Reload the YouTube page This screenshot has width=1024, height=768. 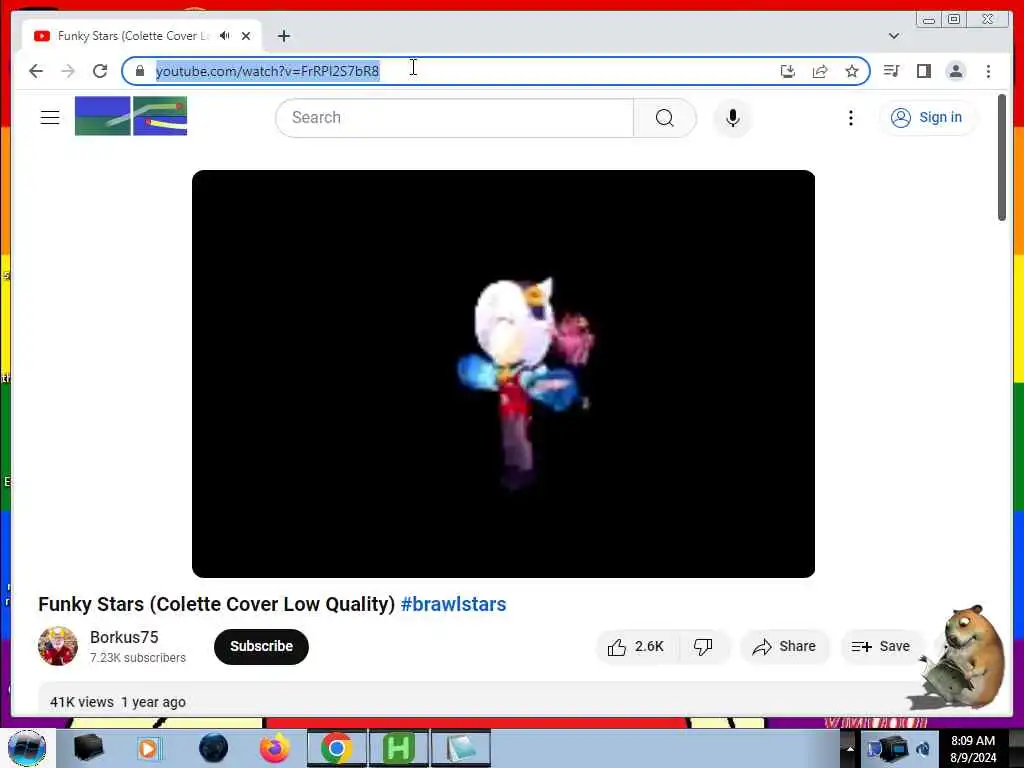(x=100, y=71)
